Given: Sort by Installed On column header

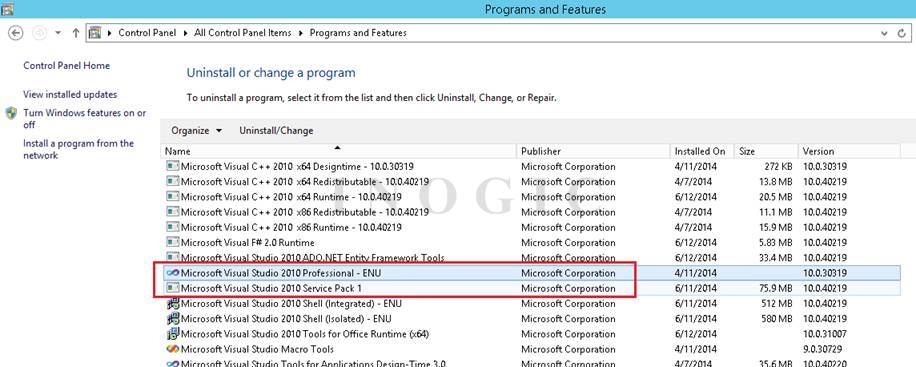Looking at the screenshot, I should [702, 151].
